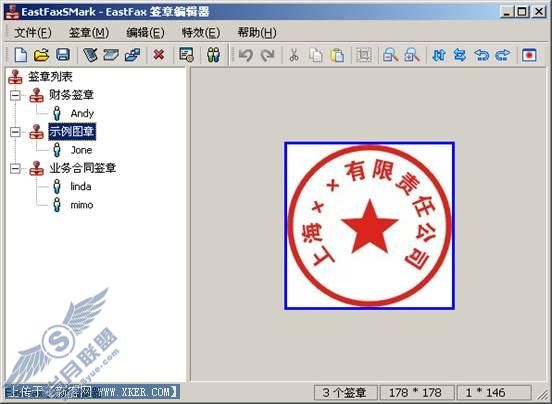Open the 帮助(H) menu

coord(257,33)
